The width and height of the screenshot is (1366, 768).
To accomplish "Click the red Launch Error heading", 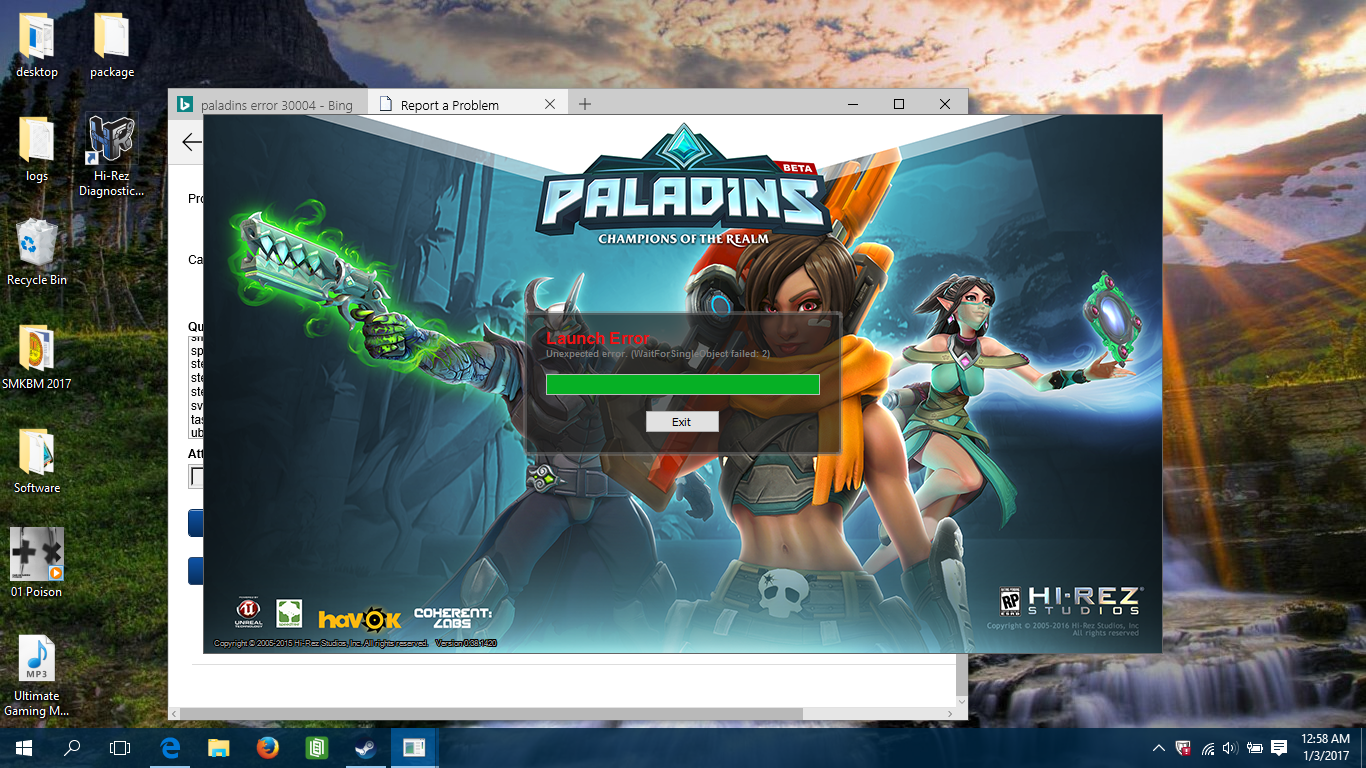I will (x=598, y=338).
